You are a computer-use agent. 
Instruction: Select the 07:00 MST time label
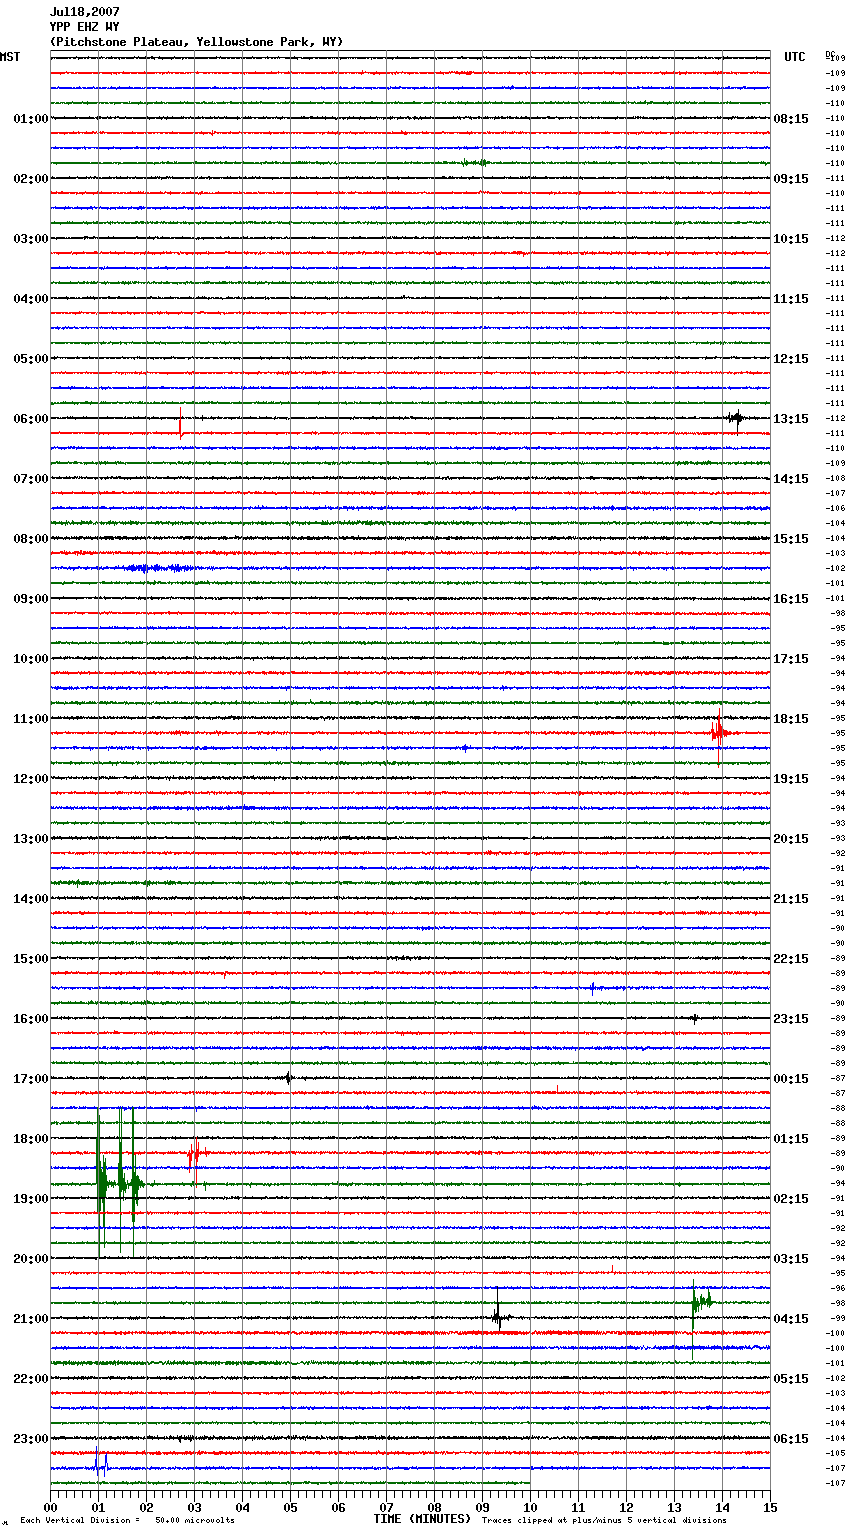click(31, 479)
